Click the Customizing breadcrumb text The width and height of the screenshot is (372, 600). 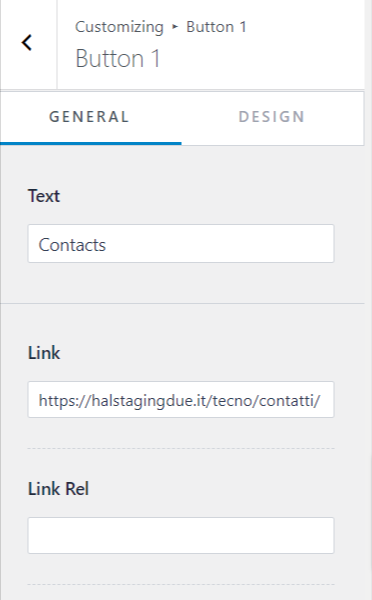(x=119, y=27)
